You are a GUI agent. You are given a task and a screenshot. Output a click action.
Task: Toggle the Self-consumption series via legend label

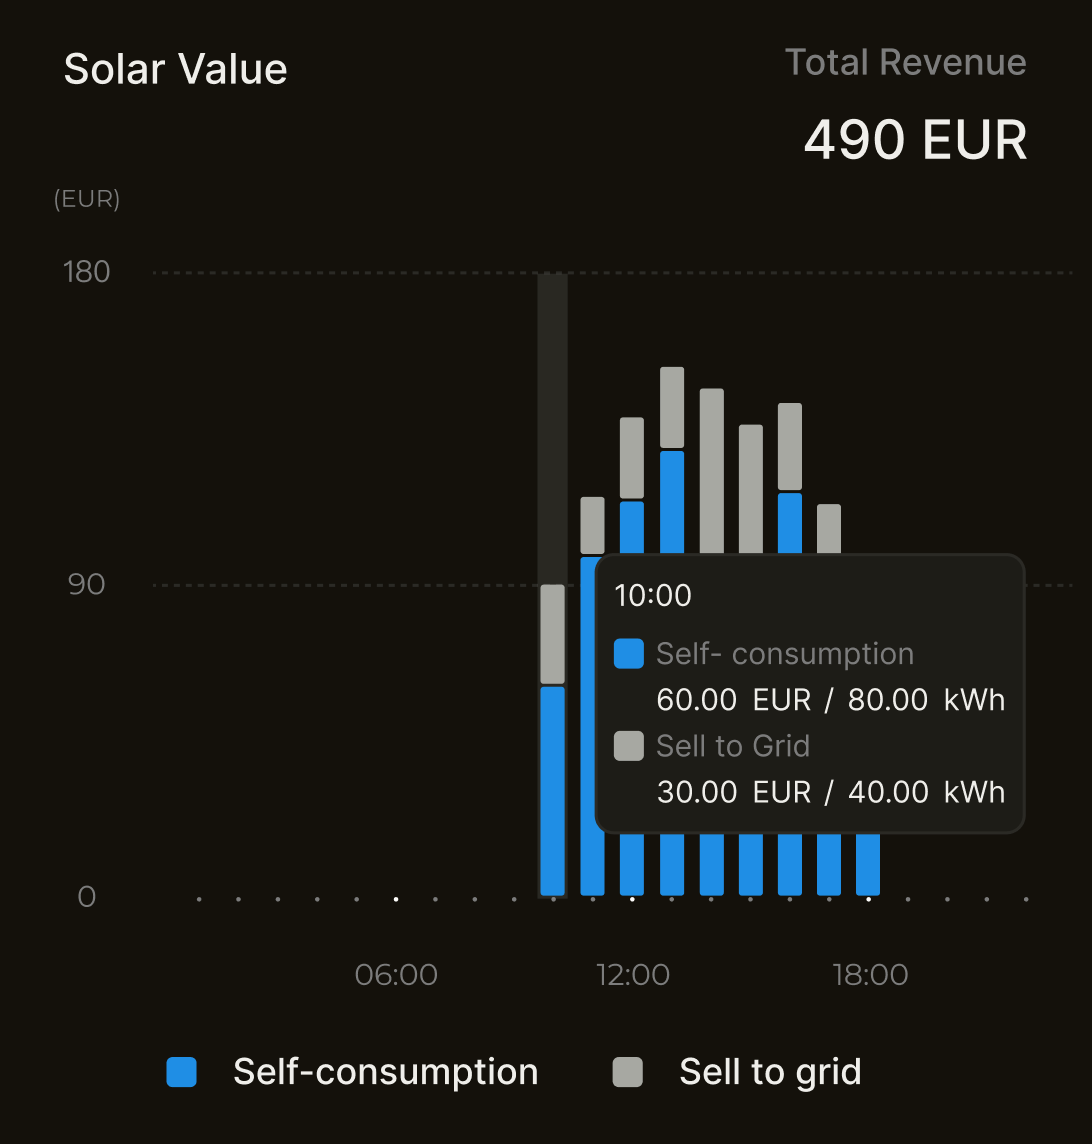tap(385, 1072)
